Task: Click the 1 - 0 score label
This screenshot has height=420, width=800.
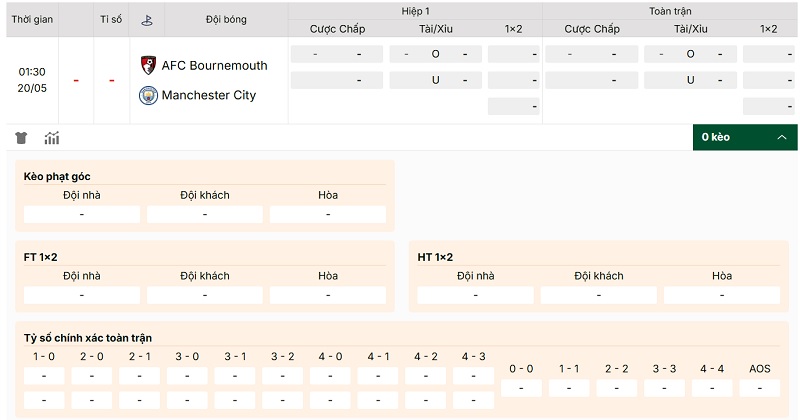Action: pos(44,357)
